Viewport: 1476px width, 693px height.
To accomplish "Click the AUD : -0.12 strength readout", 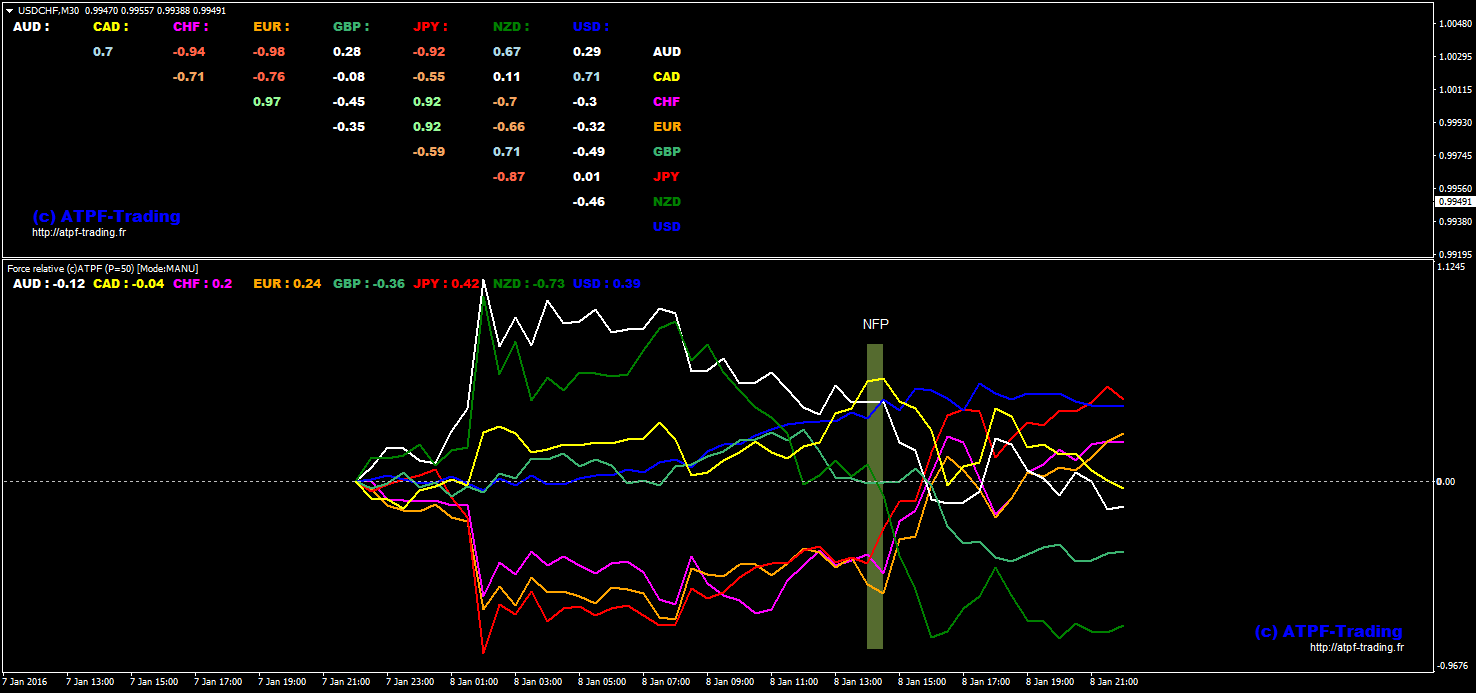I will [49, 284].
